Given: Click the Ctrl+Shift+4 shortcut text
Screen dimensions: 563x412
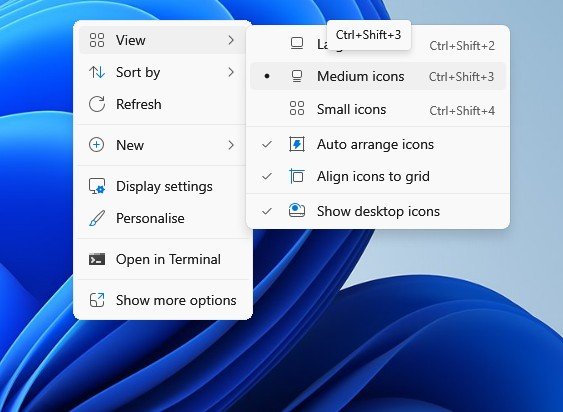Looking at the screenshot, I should 462,111.
